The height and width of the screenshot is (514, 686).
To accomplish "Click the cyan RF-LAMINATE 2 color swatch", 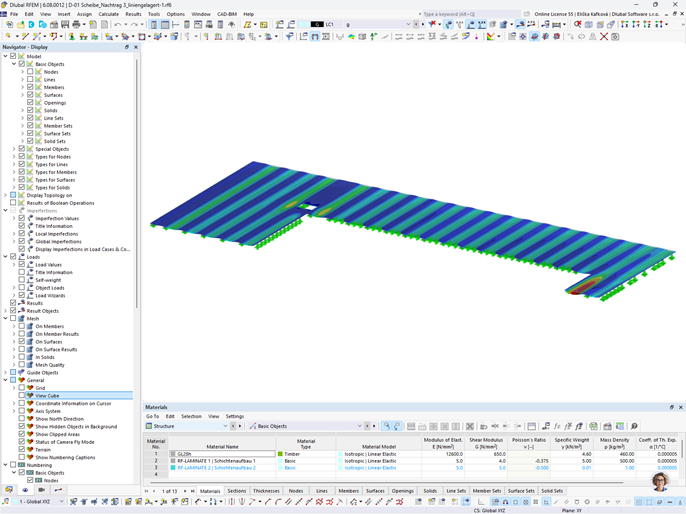I will (x=173, y=468).
